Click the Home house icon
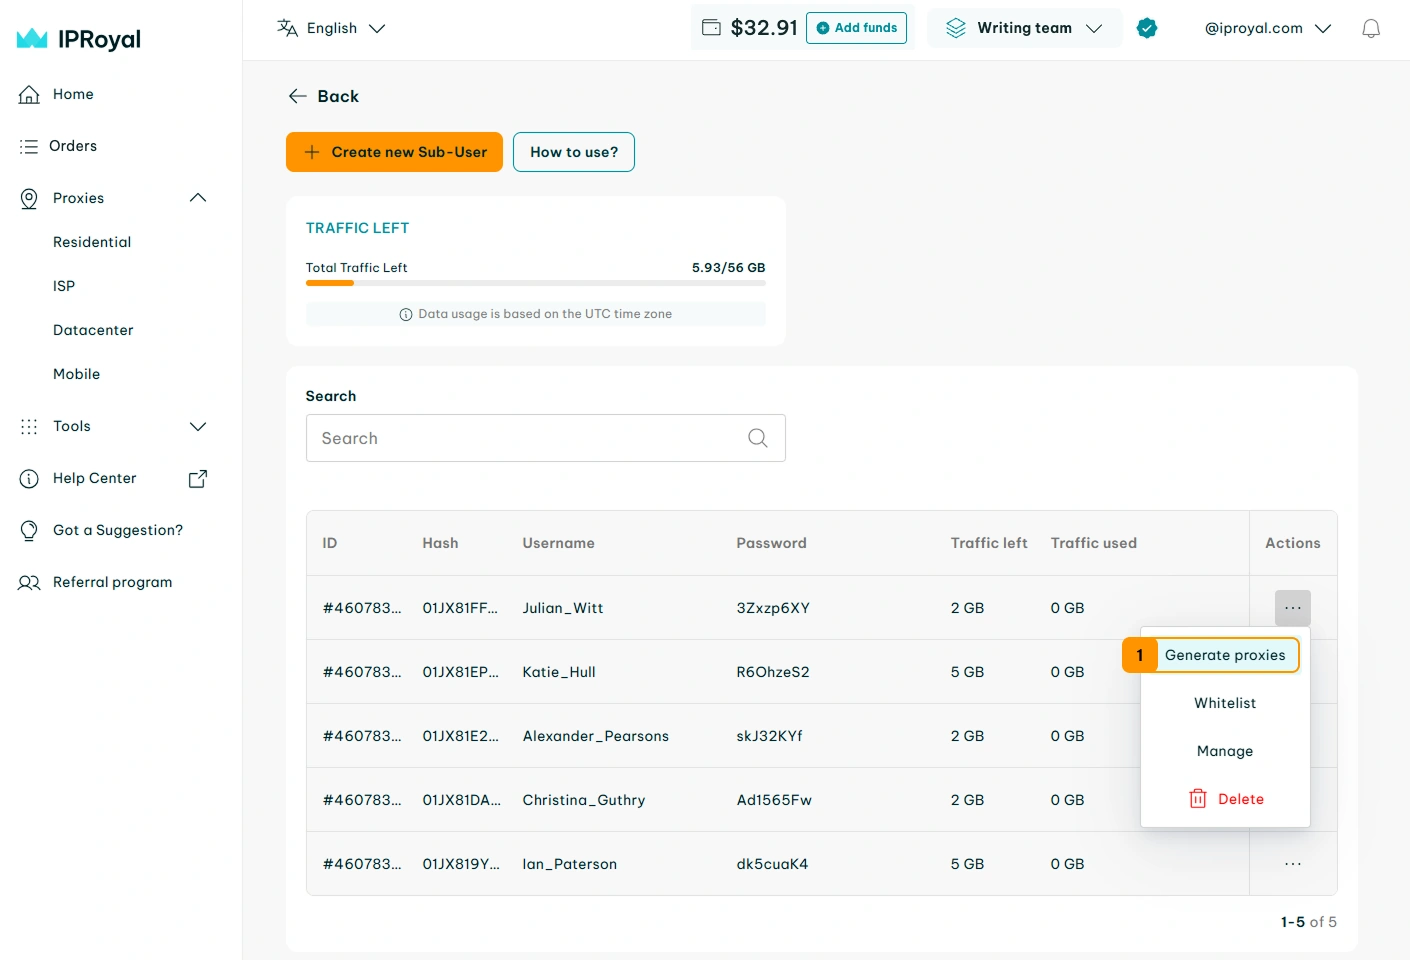Viewport: 1410px width, 960px height. (x=29, y=94)
